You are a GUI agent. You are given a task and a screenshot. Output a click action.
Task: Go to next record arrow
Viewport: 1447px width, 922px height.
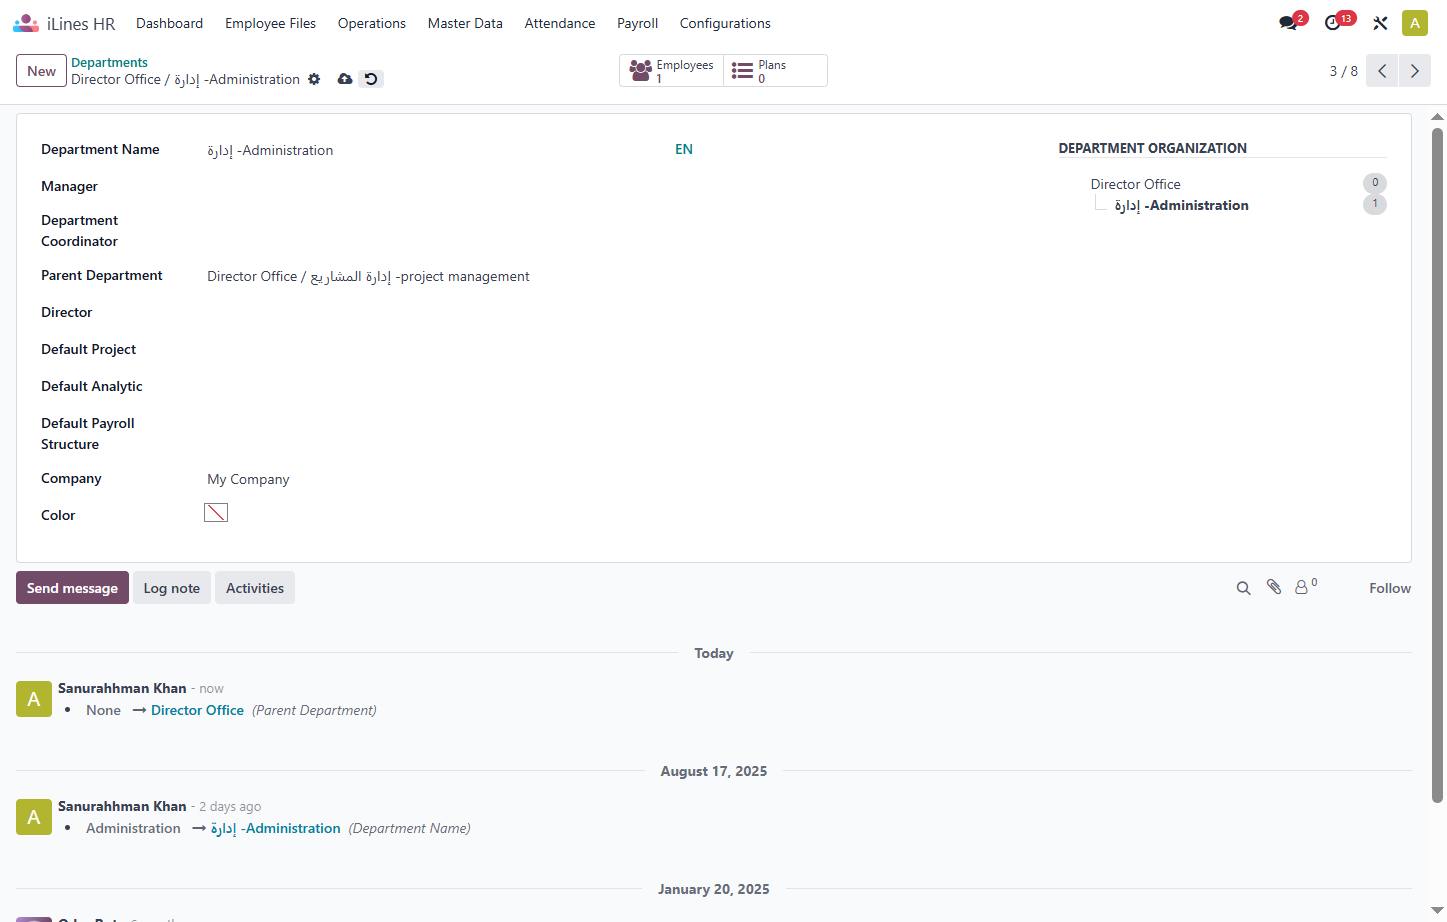coord(1415,71)
